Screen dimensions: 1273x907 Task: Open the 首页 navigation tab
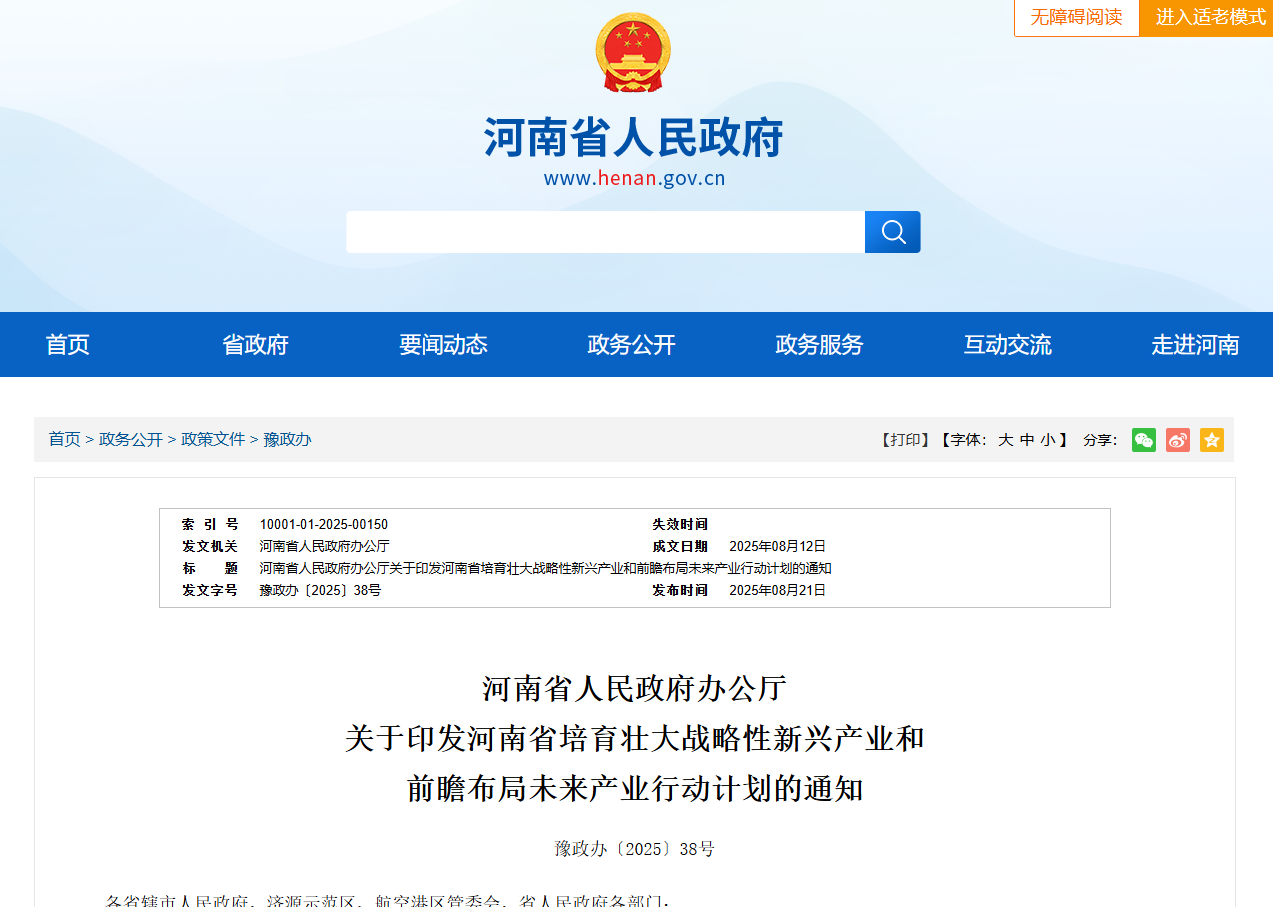[x=68, y=345]
